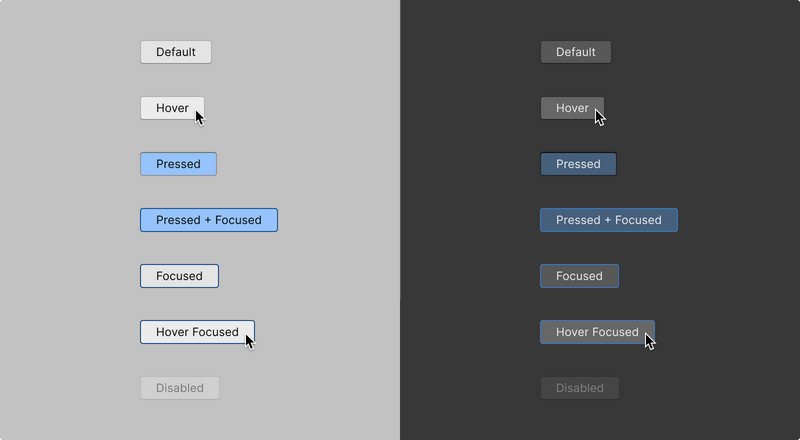Click light theme Pressed + Focused button
Image resolution: width=800 pixels, height=440 pixels.
pos(208,220)
